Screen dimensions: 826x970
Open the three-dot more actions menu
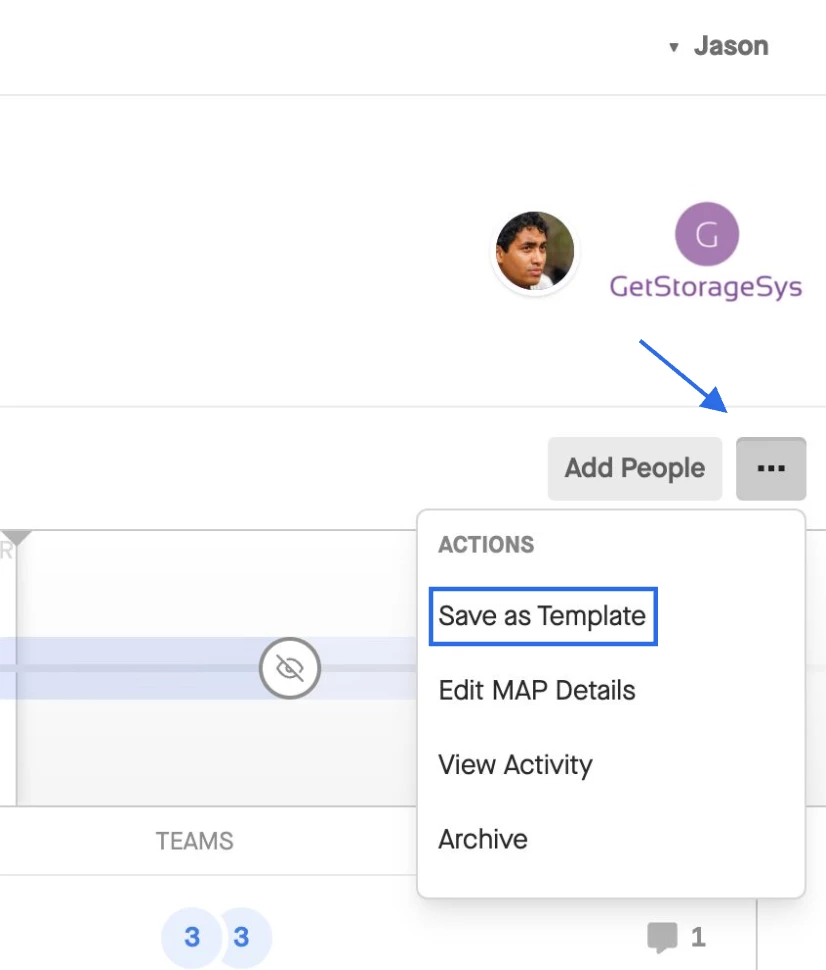[771, 468]
